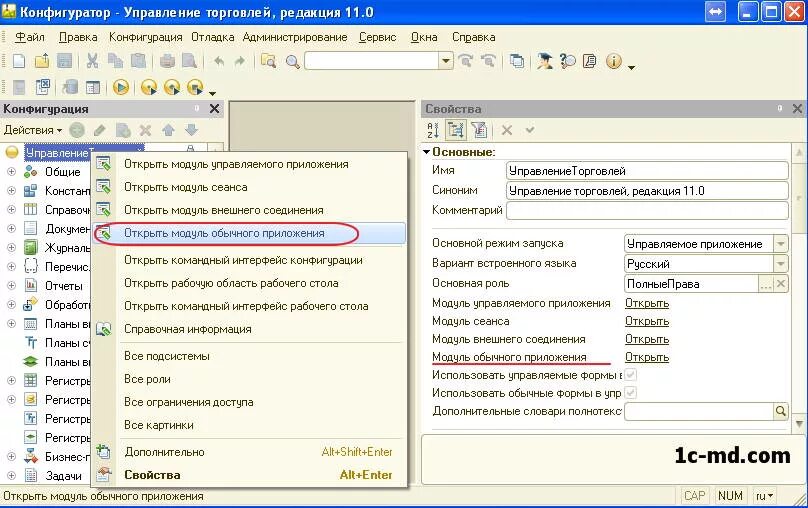Click the Copy toolbar icon
Image resolution: width=808 pixels, height=508 pixels.
coord(115,61)
